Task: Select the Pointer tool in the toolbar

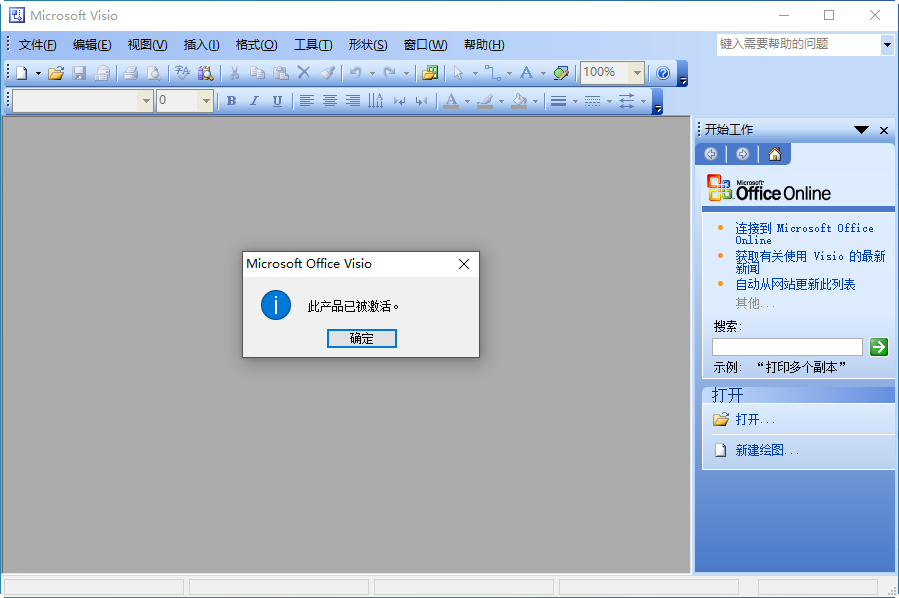Action: (458, 73)
